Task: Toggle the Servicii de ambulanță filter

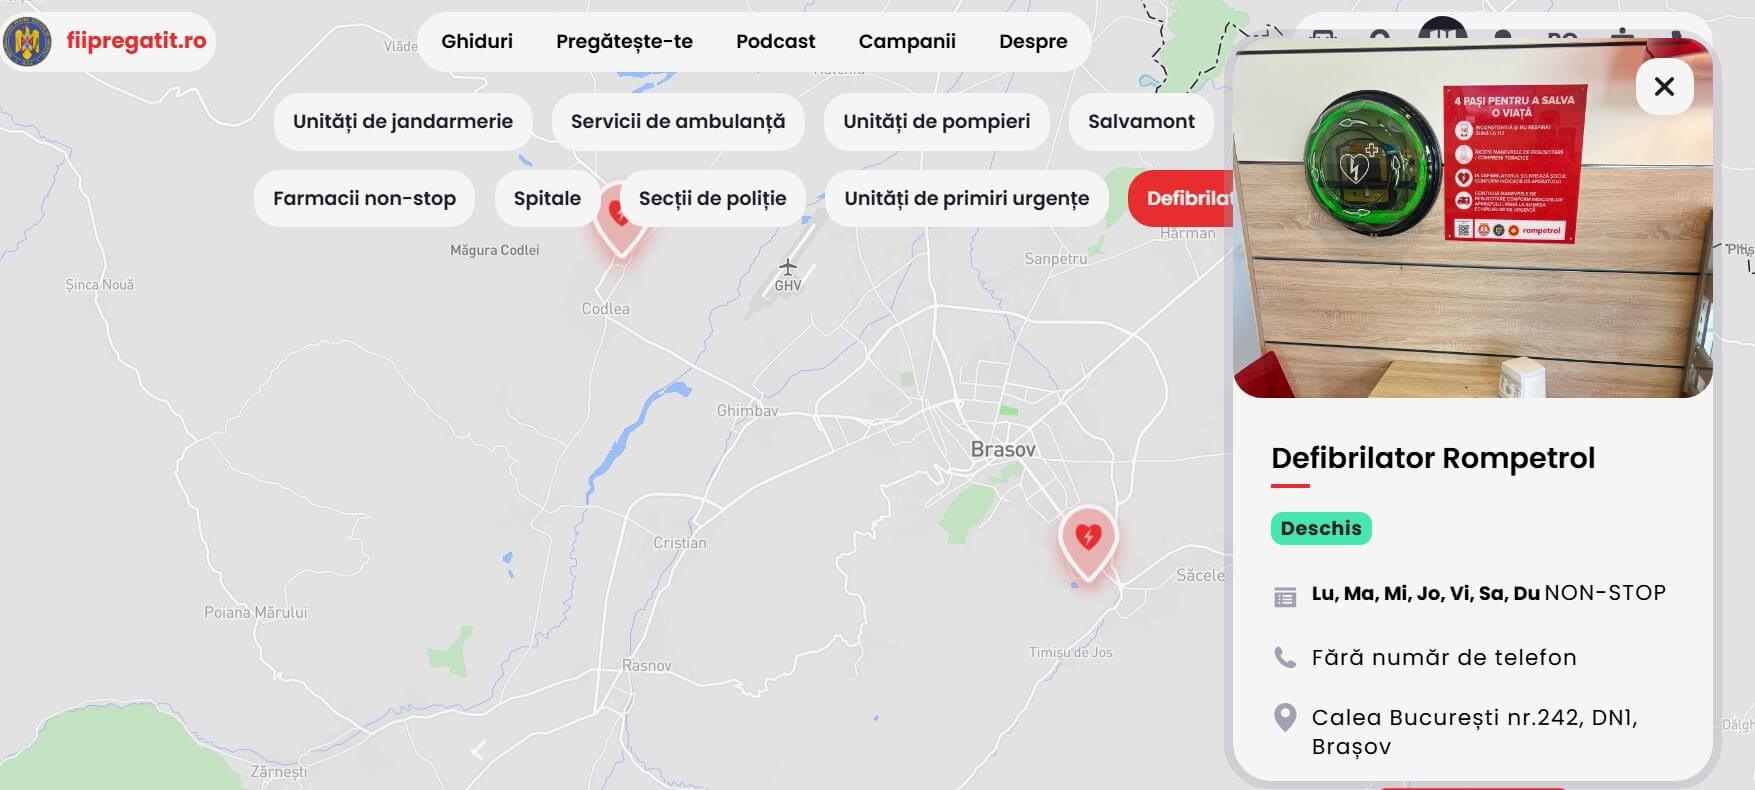Action: [x=678, y=121]
